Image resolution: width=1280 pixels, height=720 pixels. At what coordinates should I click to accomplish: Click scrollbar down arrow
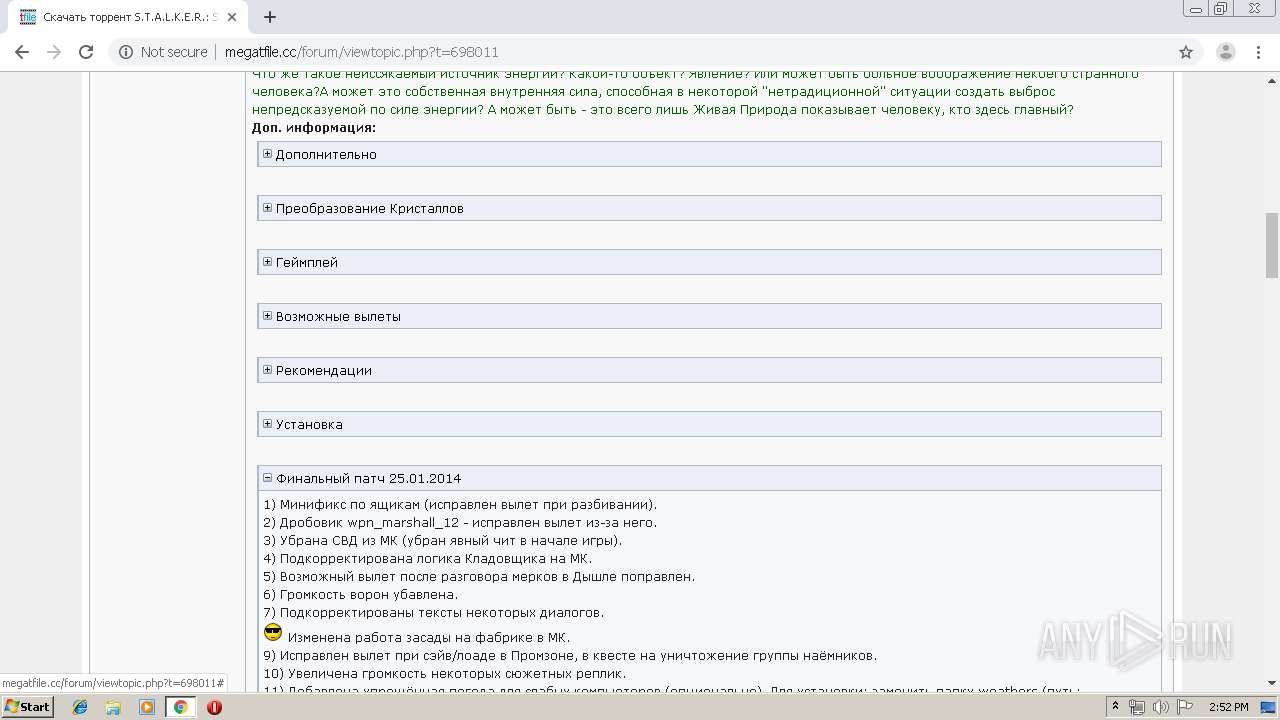pyautogui.click(x=1272, y=684)
